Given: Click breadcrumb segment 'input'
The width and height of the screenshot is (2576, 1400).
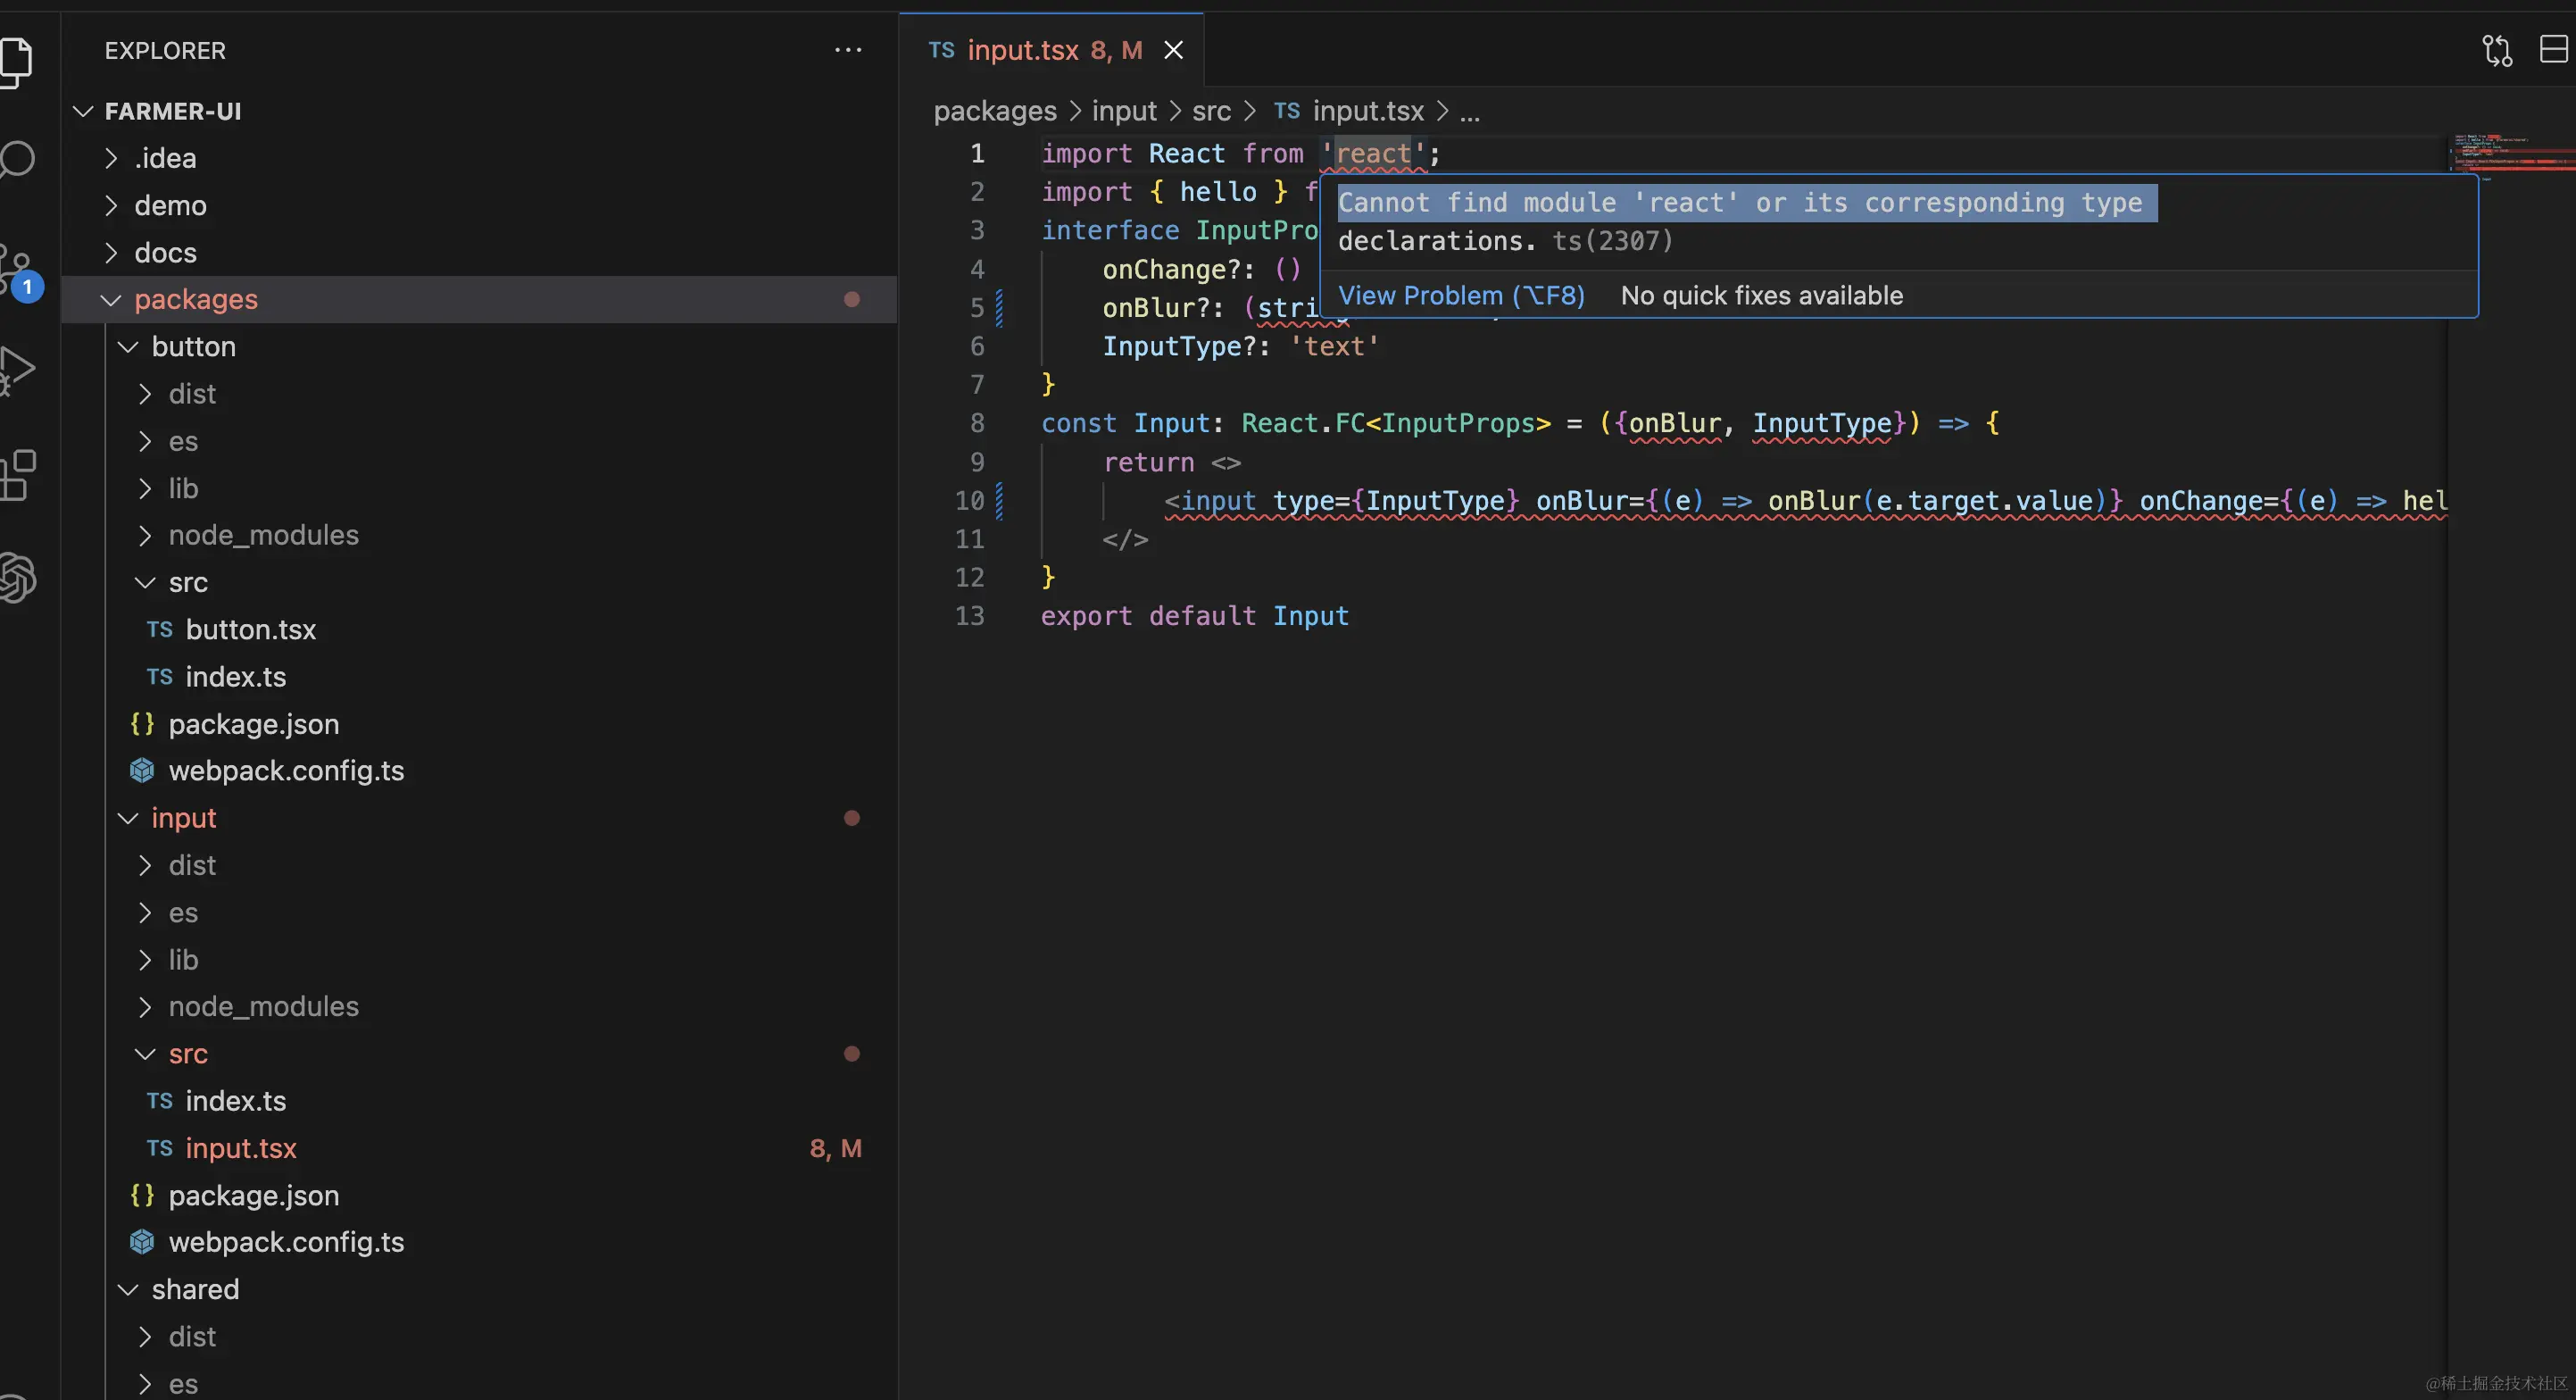Looking at the screenshot, I should point(1124,111).
